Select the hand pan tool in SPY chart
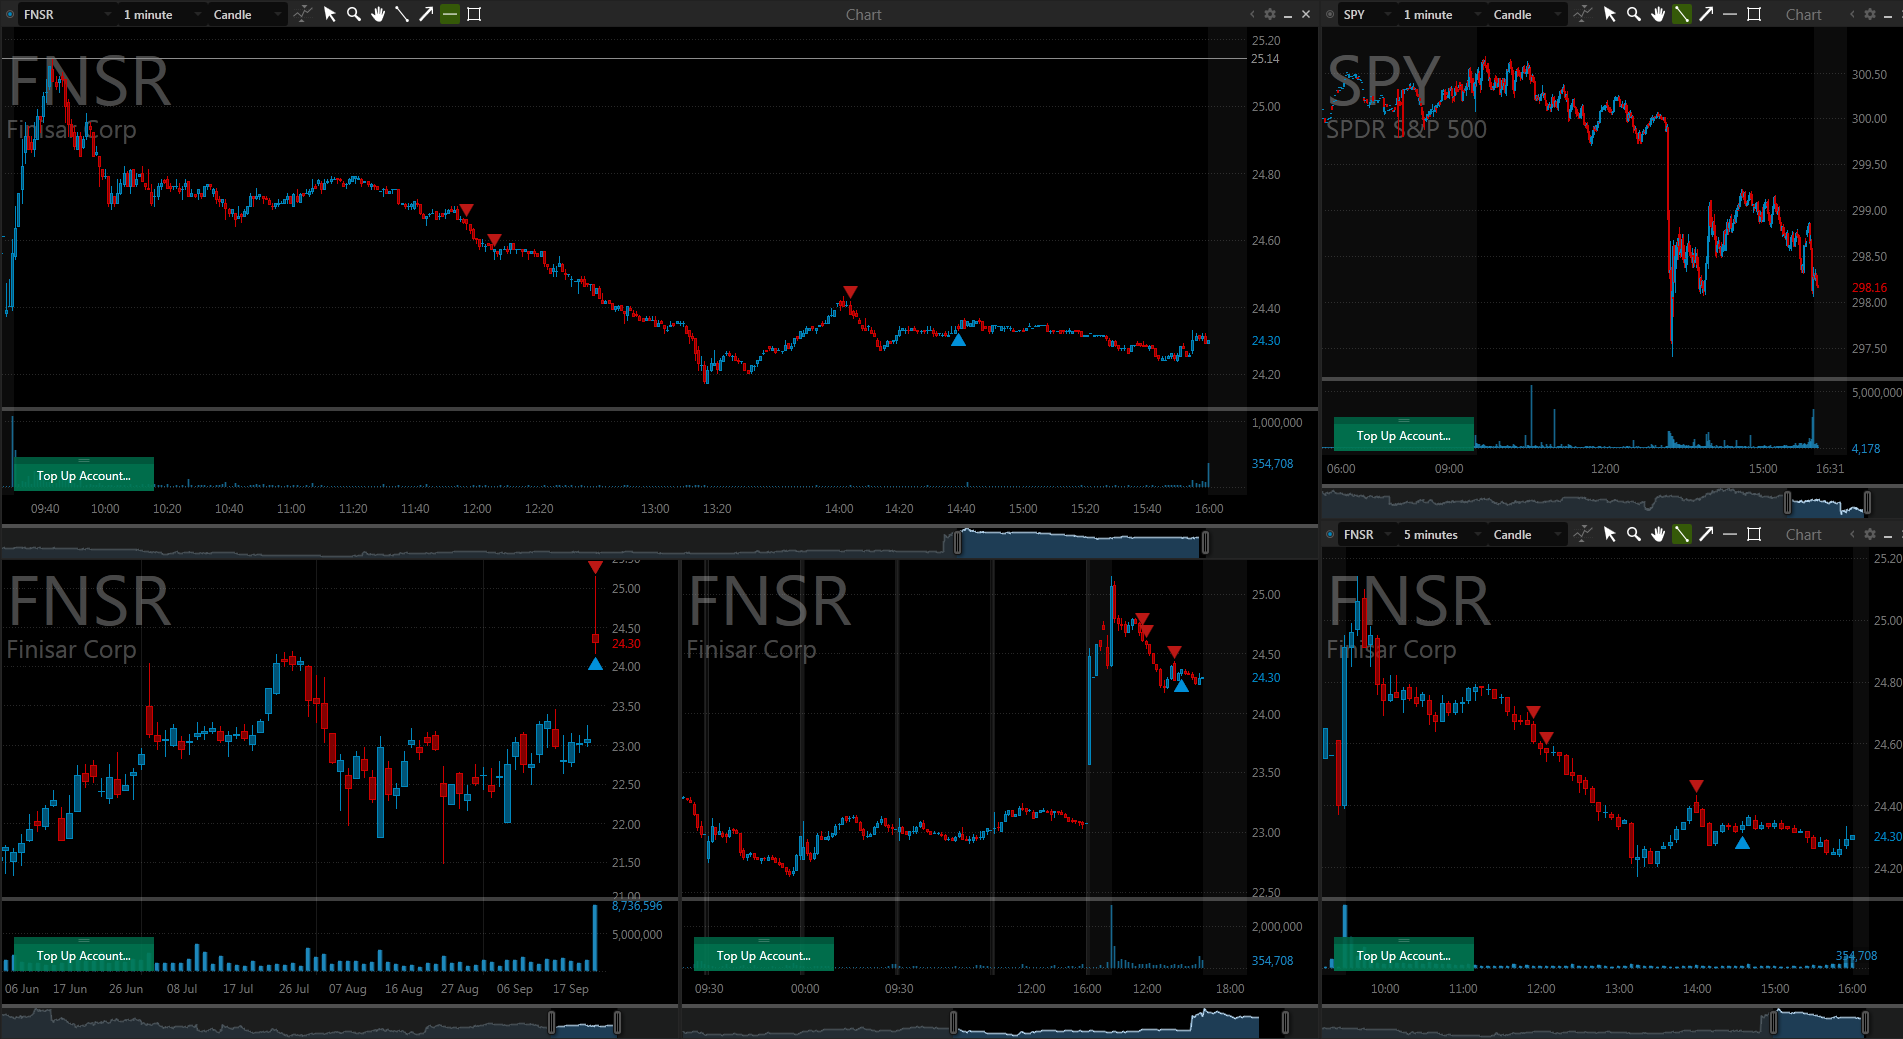The image size is (1903, 1039). pyautogui.click(x=1658, y=14)
